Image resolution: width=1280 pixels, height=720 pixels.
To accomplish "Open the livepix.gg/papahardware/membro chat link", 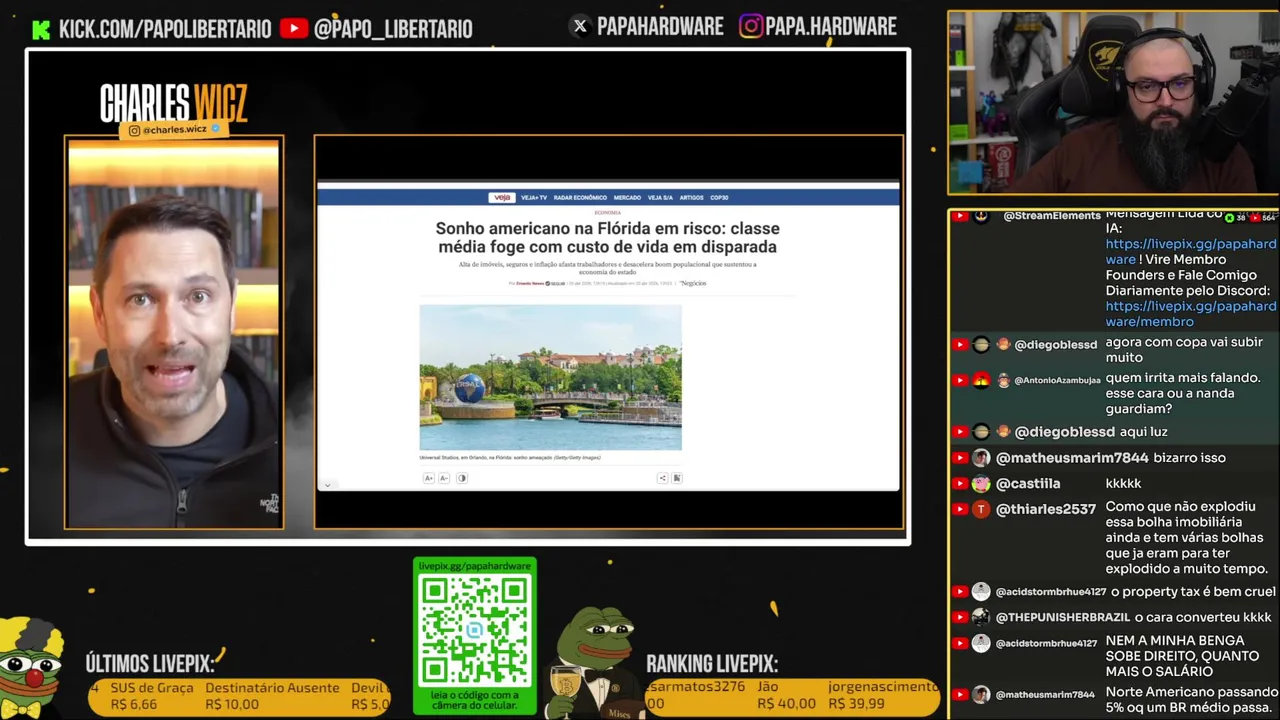I will tap(1190, 314).
